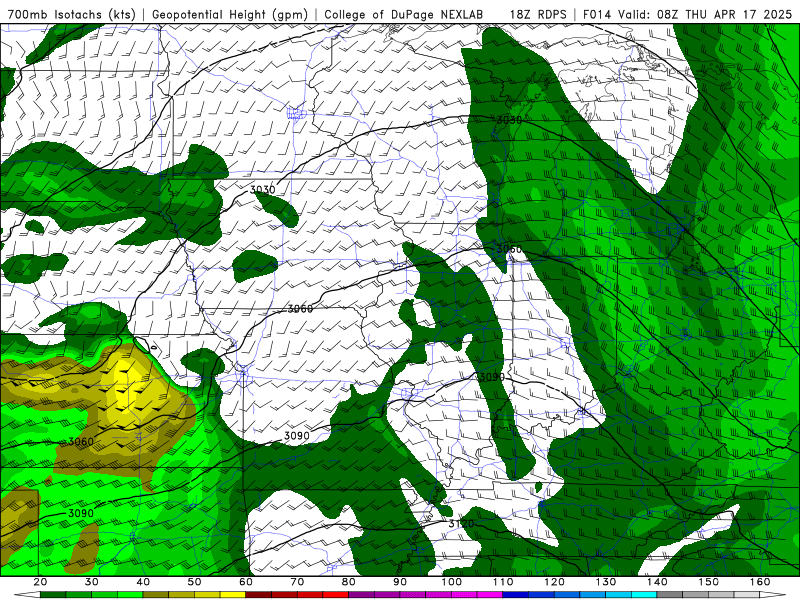Click the 80 knot color scale label
The width and height of the screenshot is (800, 600).
click(x=349, y=582)
